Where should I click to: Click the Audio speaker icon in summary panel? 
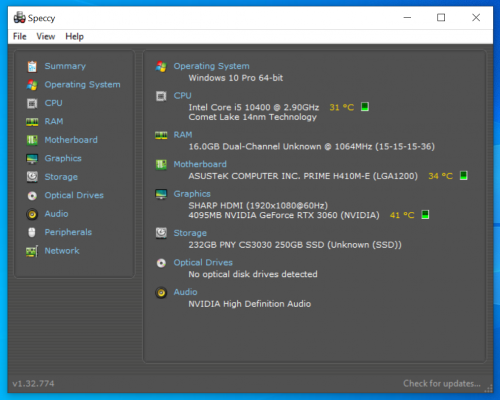pos(161,293)
